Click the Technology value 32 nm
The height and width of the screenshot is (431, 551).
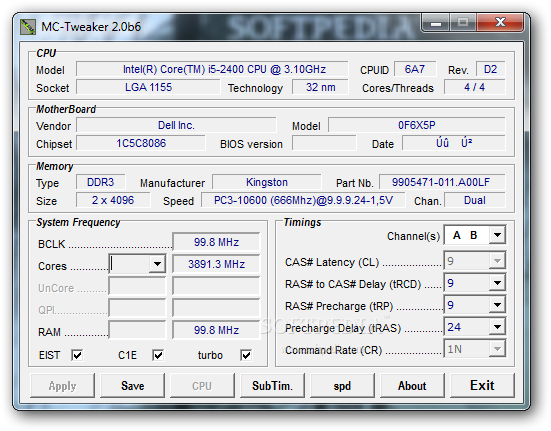[320, 87]
